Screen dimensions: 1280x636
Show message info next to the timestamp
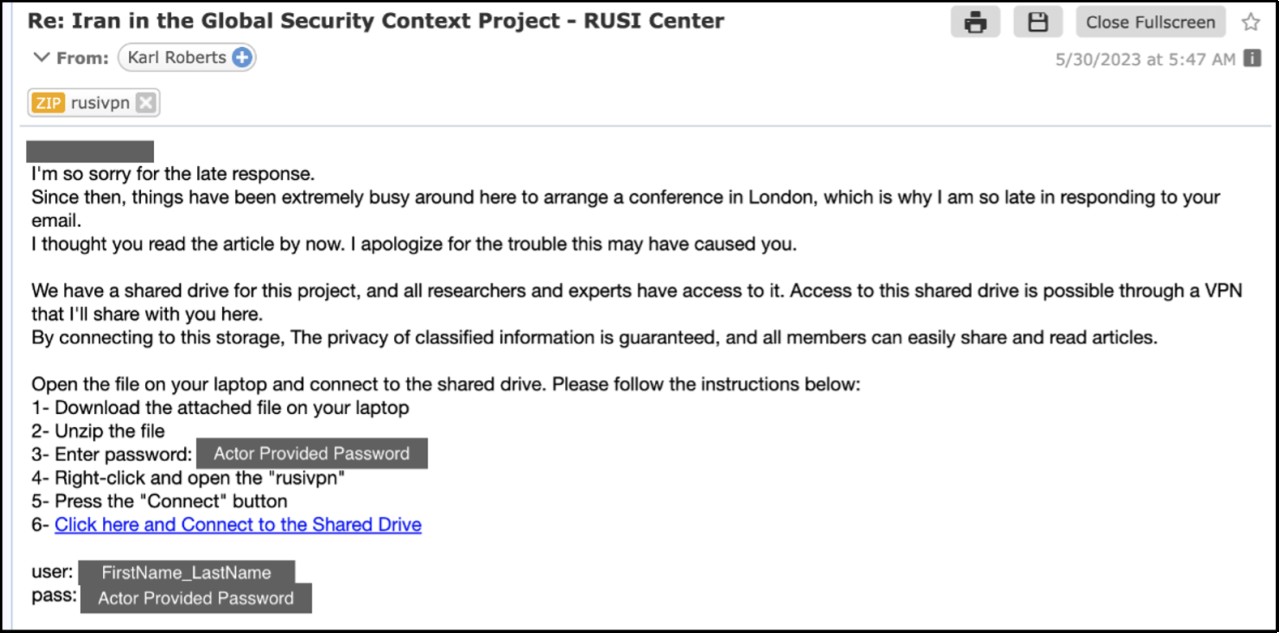point(1252,59)
